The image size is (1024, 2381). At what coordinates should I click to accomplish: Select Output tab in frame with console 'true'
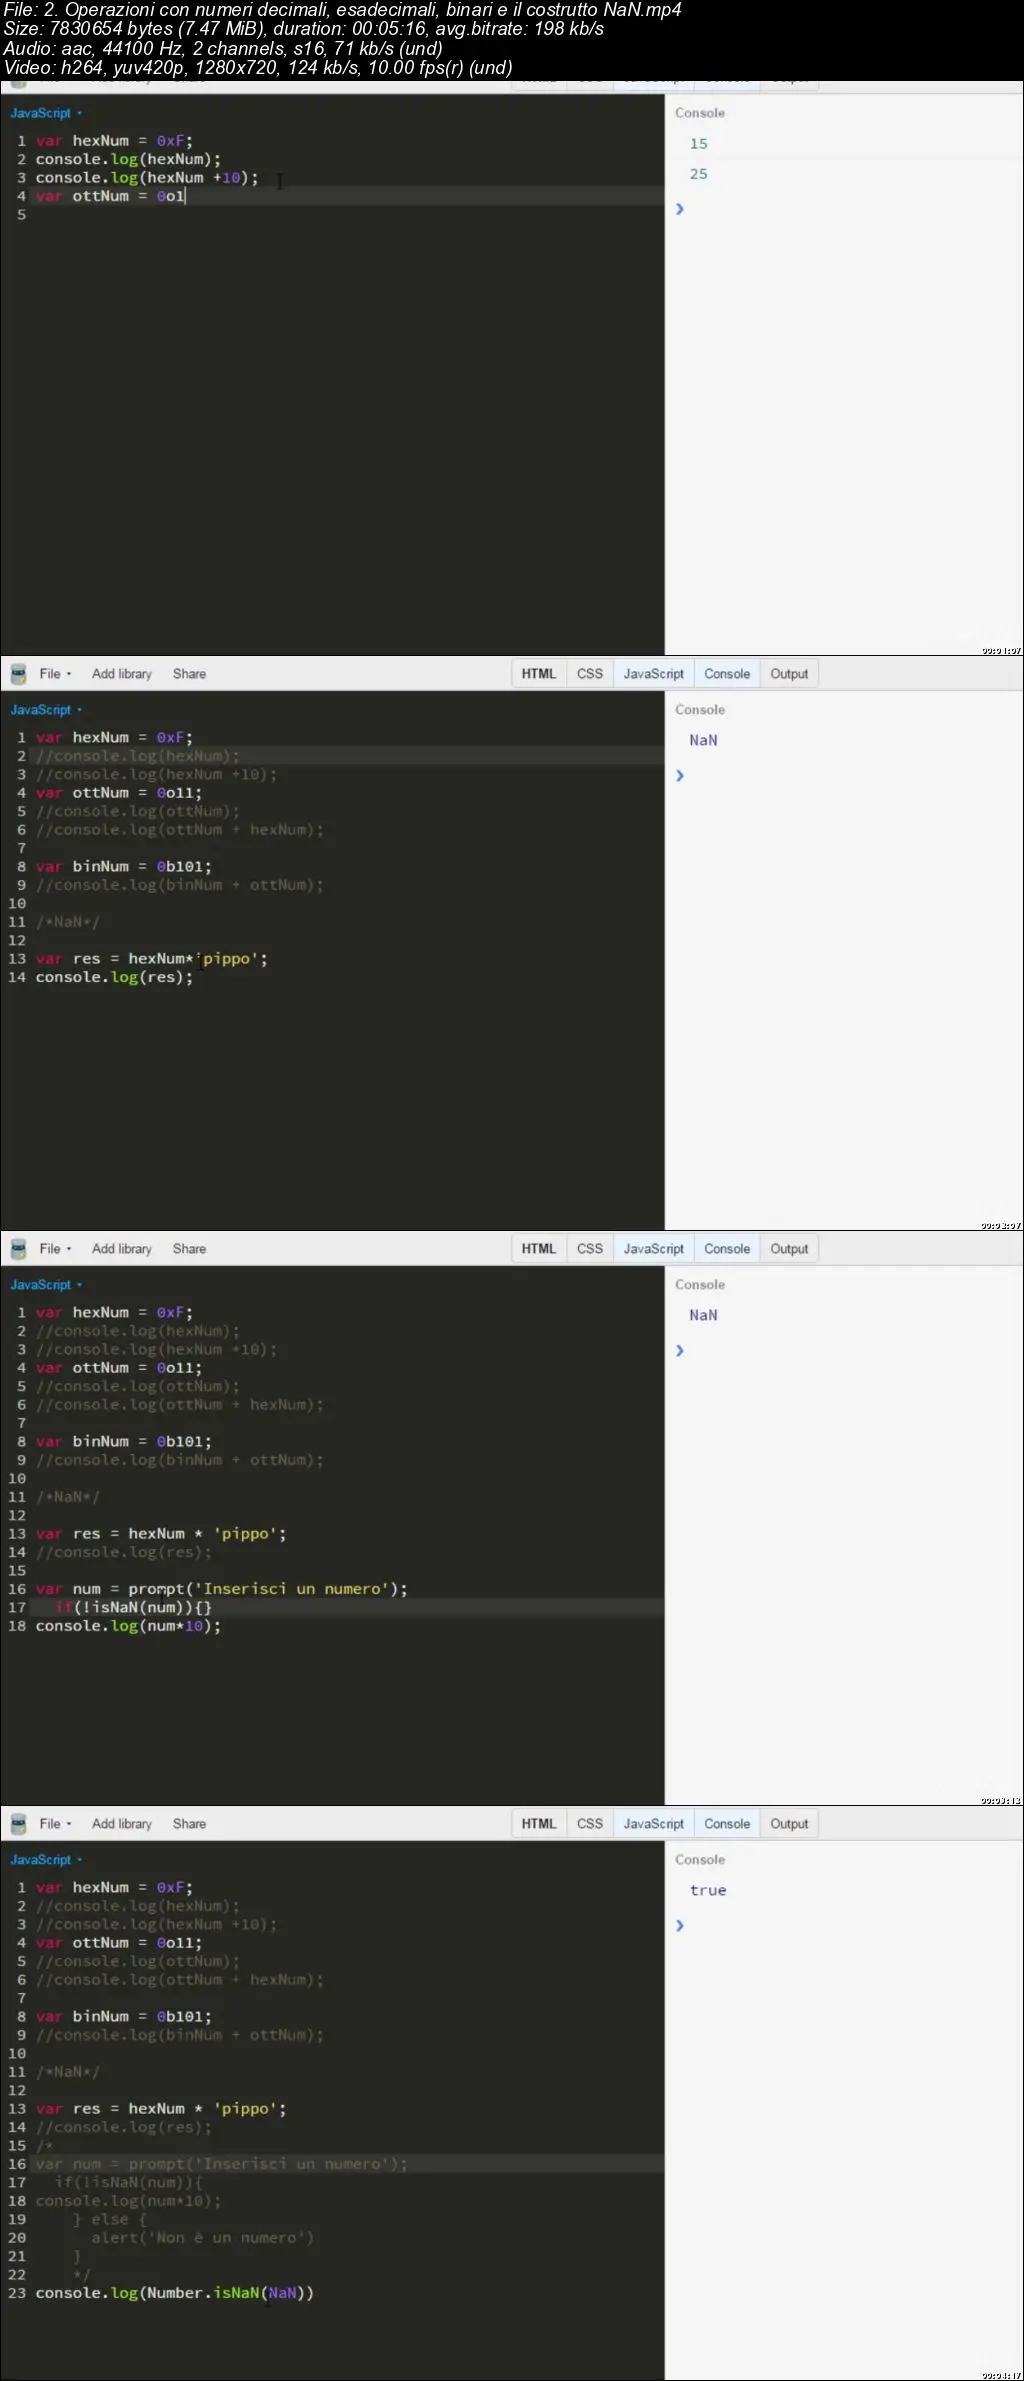789,1823
